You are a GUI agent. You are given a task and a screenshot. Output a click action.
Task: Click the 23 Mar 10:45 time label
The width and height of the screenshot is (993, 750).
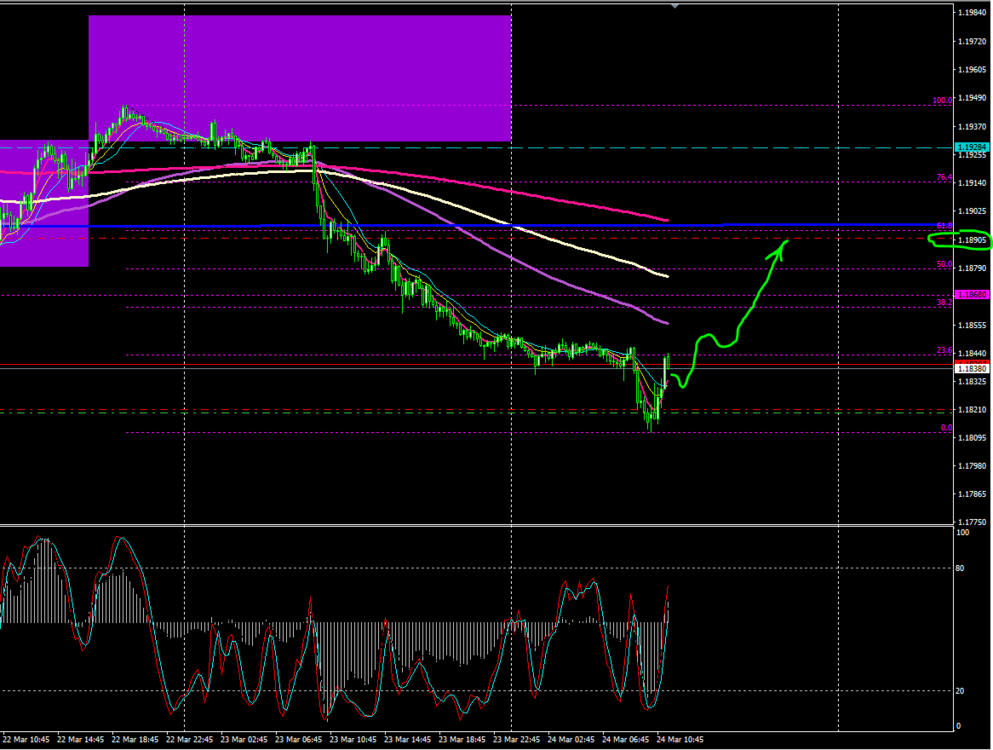click(x=353, y=739)
